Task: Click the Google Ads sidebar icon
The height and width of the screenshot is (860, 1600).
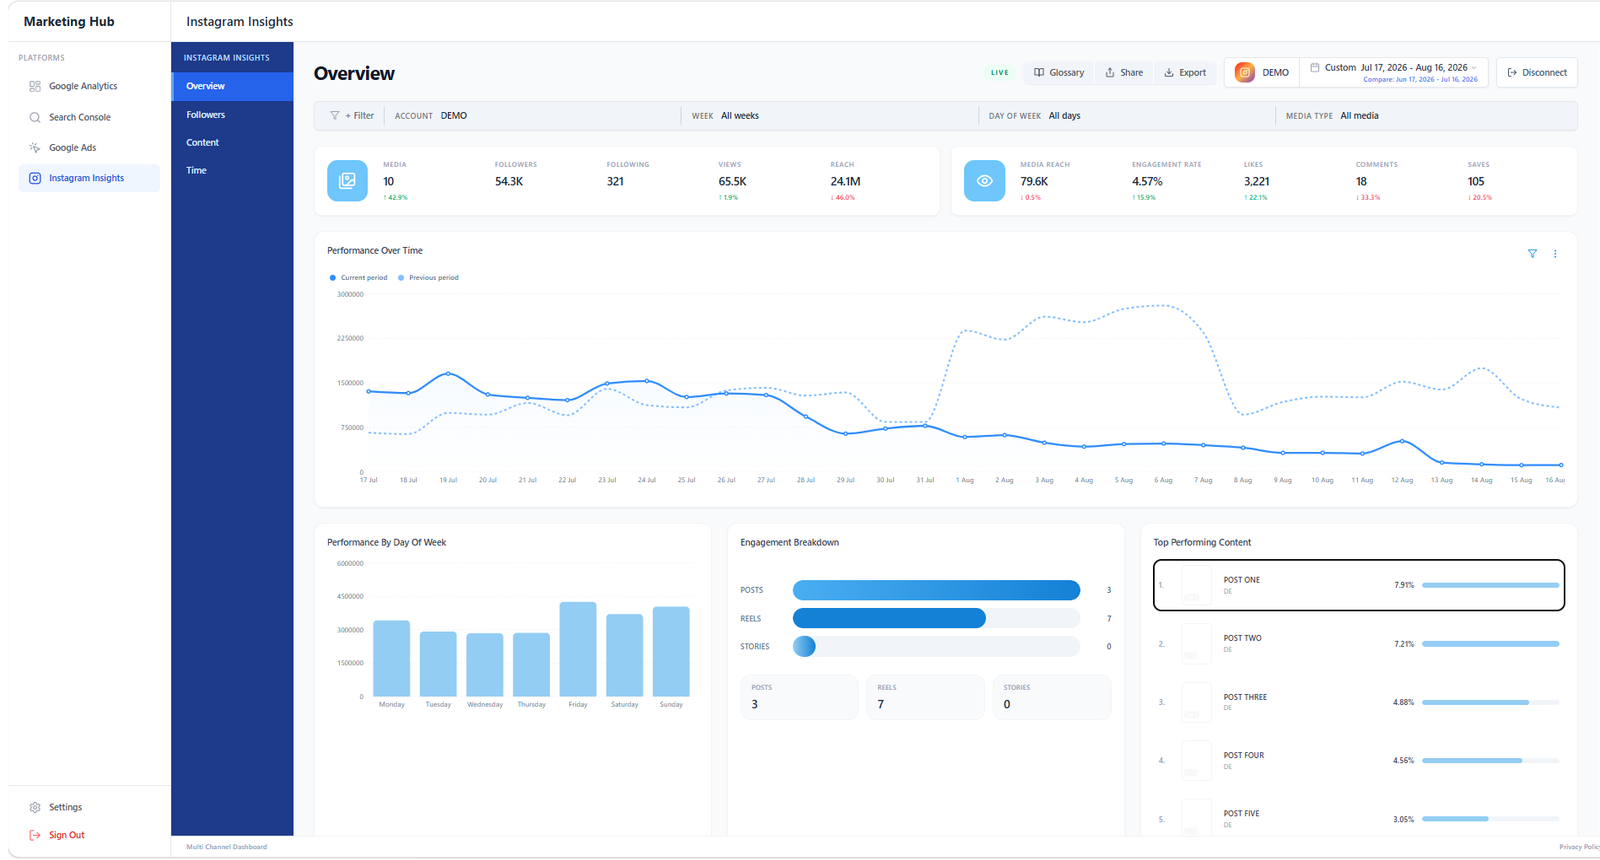Action: pos(35,147)
